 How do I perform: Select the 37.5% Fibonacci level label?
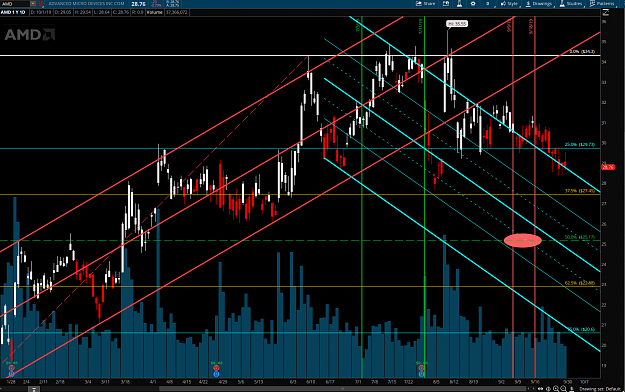point(580,191)
